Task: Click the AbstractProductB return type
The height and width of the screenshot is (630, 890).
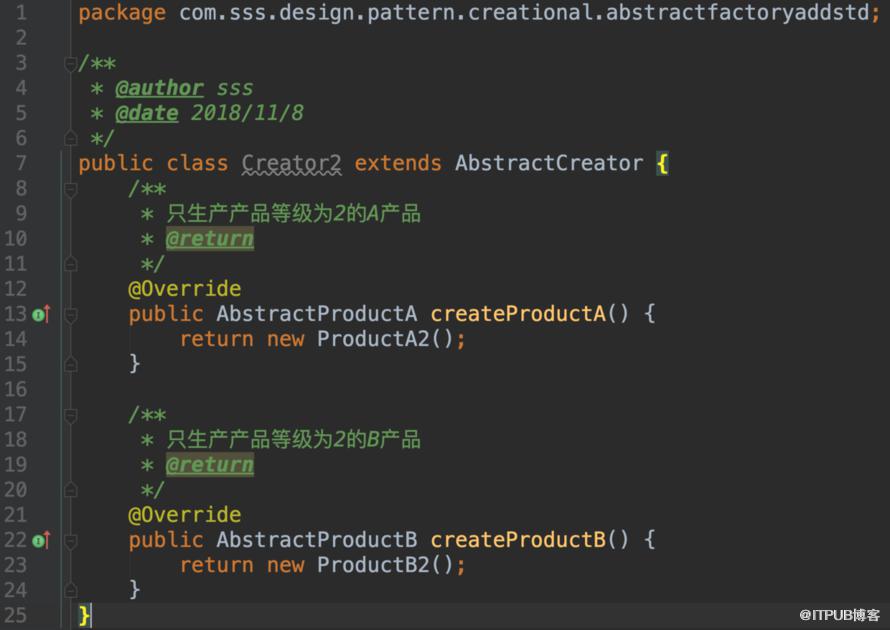Action: point(317,540)
